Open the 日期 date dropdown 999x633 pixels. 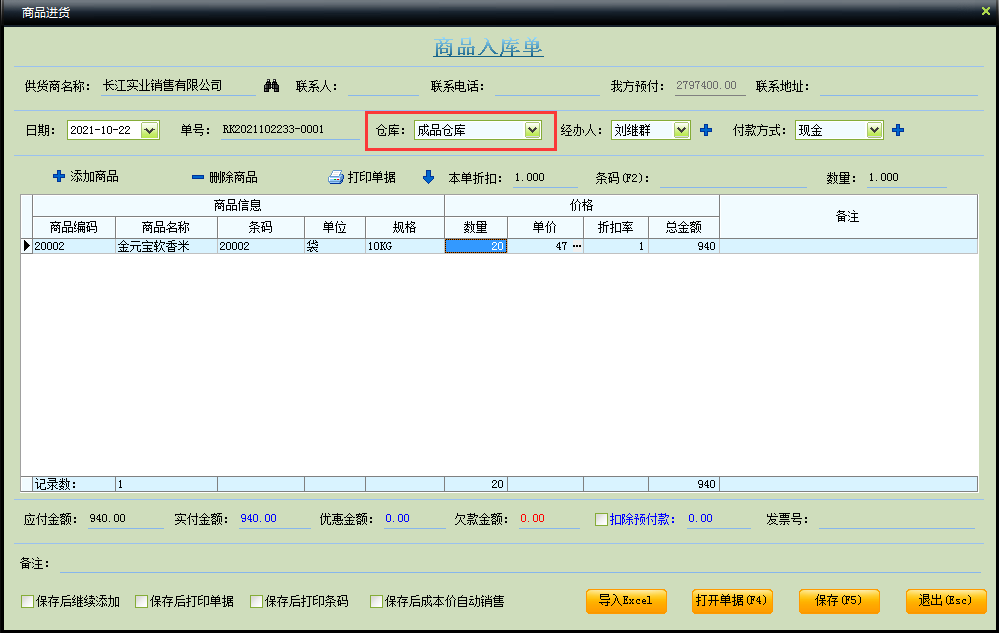[149, 130]
